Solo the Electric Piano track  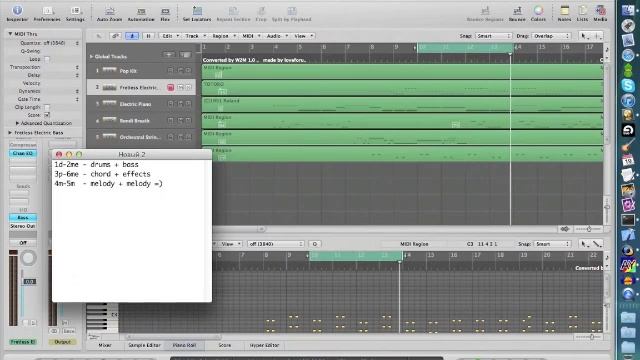tap(188, 104)
